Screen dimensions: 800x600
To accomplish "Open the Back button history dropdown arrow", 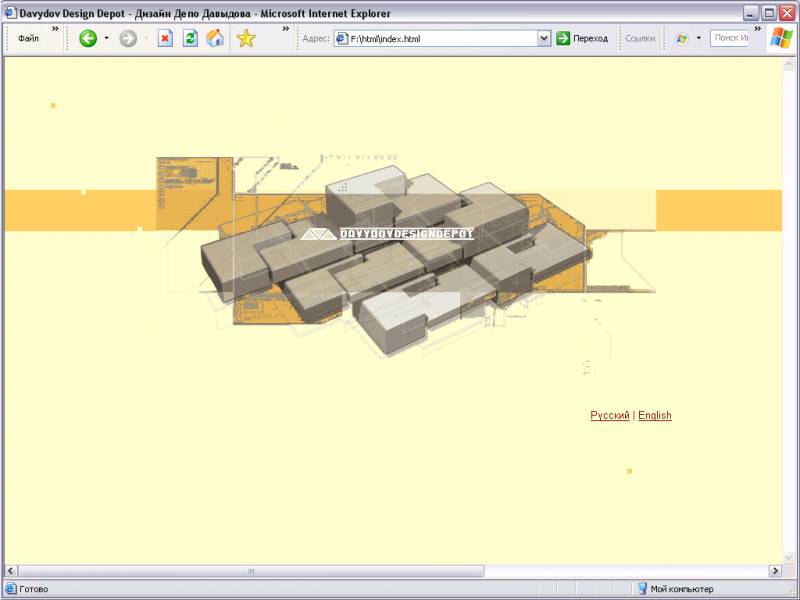I will pyautogui.click(x=107, y=38).
